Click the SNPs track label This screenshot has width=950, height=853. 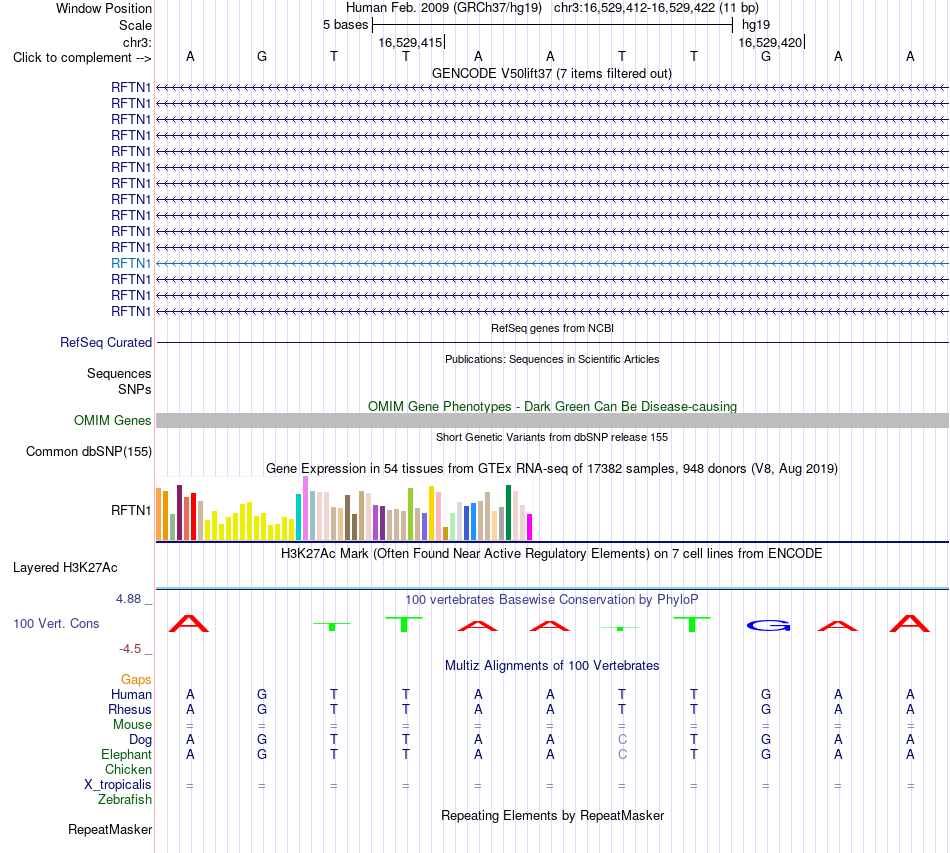pos(135,389)
